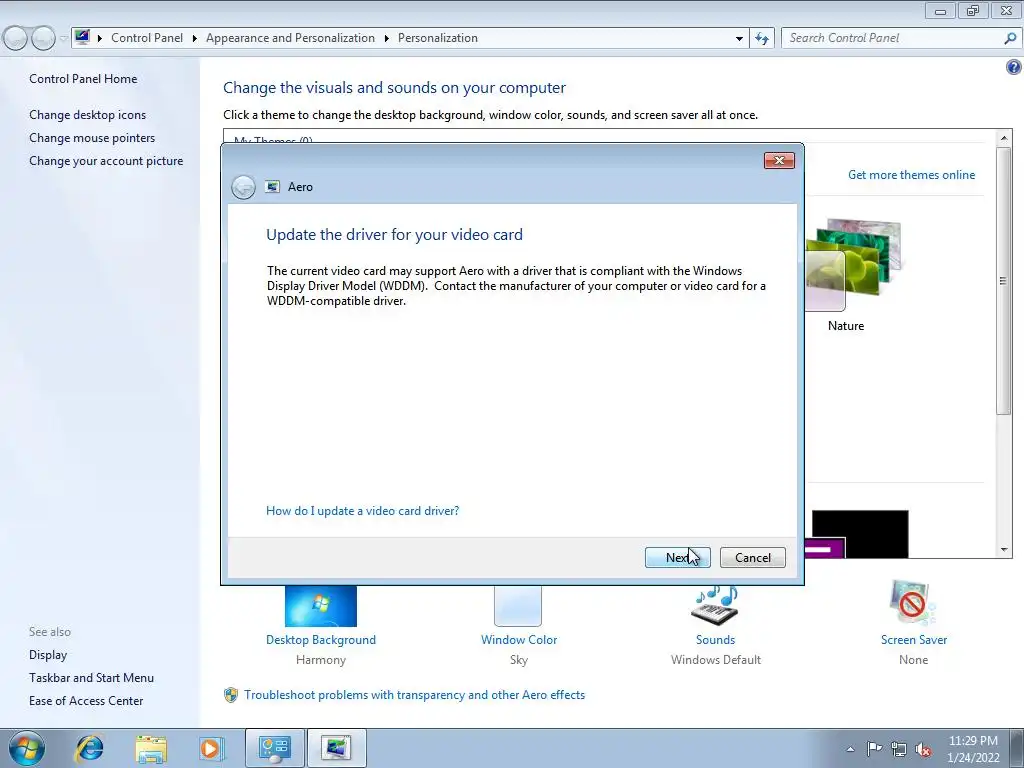The image size is (1024, 768).
Task: Open Change your account picture
Action: 106,161
